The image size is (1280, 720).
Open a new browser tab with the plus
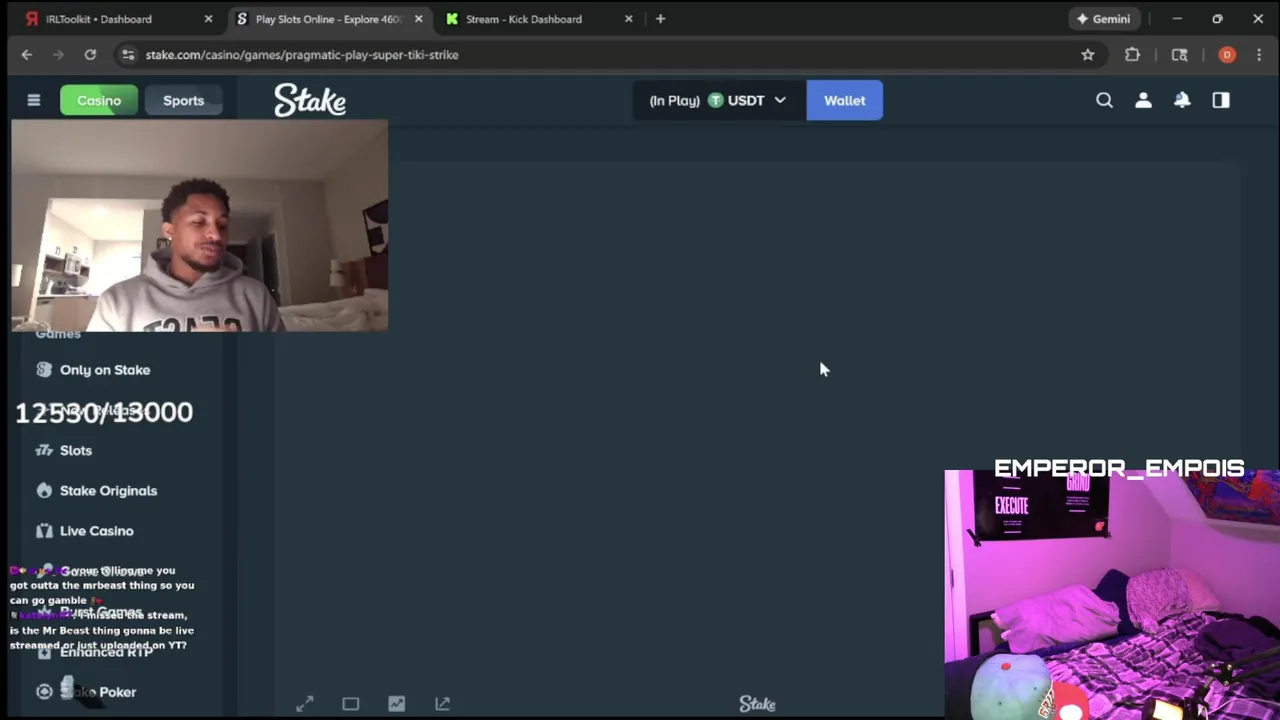[660, 19]
